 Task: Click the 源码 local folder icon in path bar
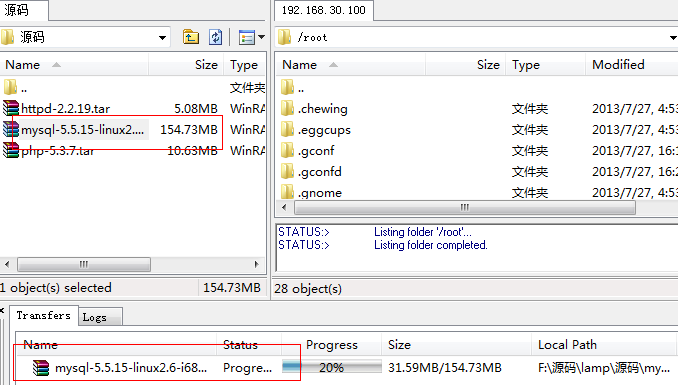click(7, 37)
